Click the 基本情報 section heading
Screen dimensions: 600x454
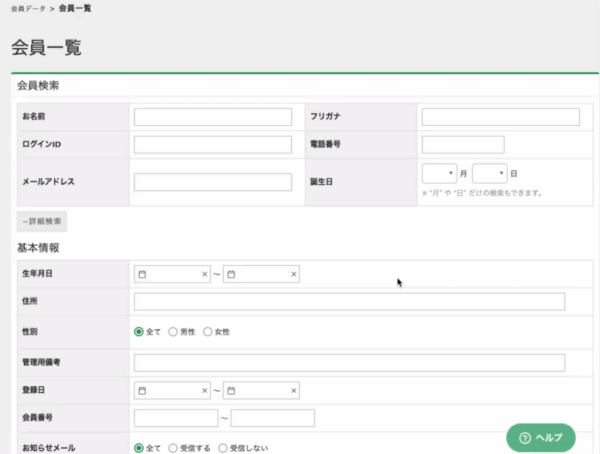click(x=38, y=248)
